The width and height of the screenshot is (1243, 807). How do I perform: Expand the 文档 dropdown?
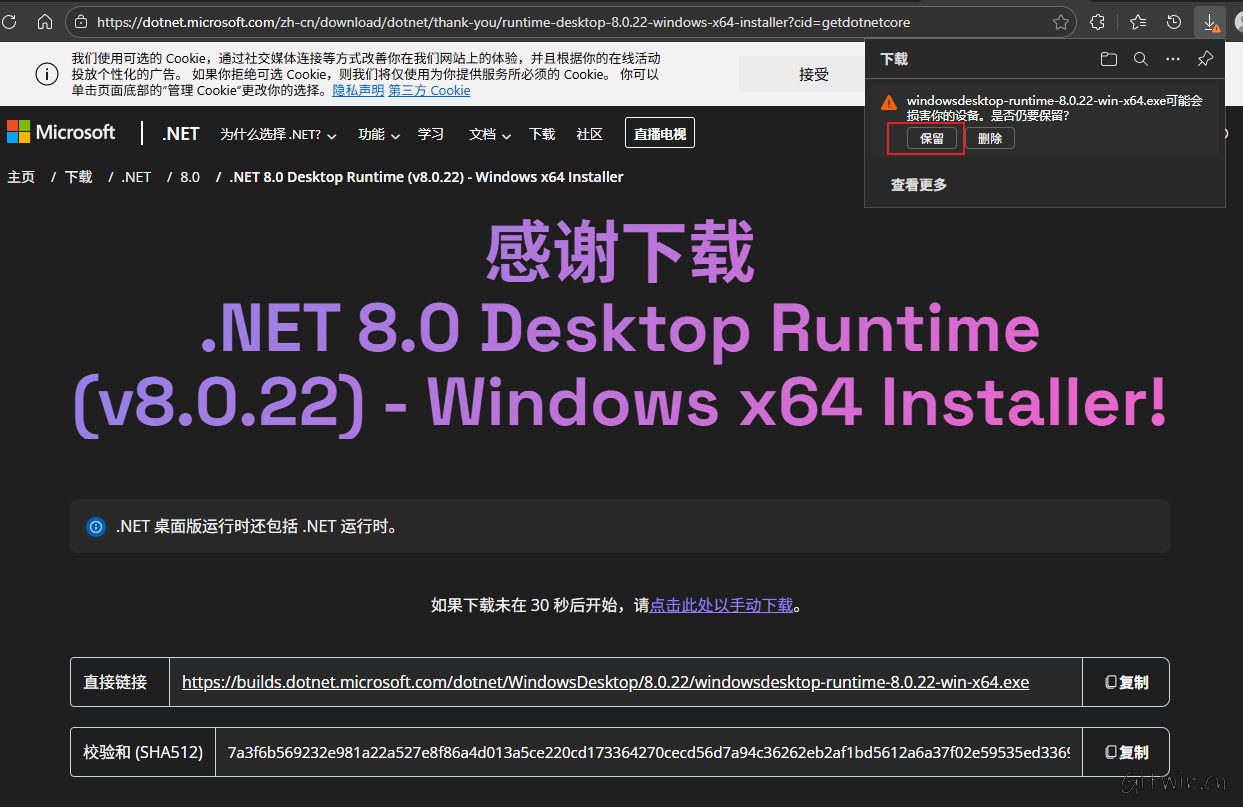pyautogui.click(x=488, y=133)
